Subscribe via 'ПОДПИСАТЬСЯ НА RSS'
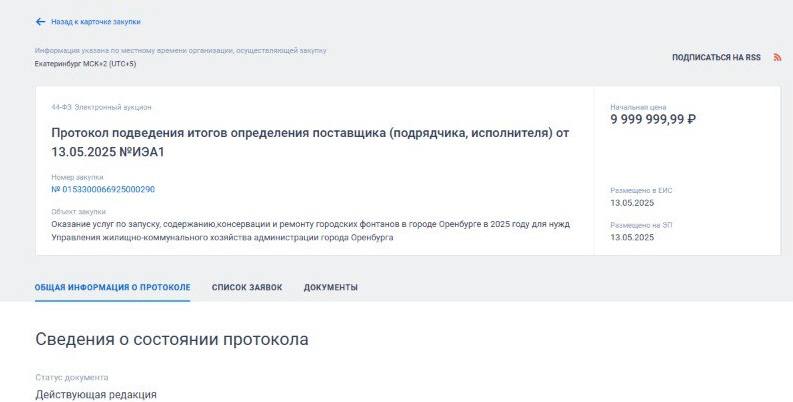Viewport: 793px width, 402px height. pyautogui.click(x=716, y=58)
